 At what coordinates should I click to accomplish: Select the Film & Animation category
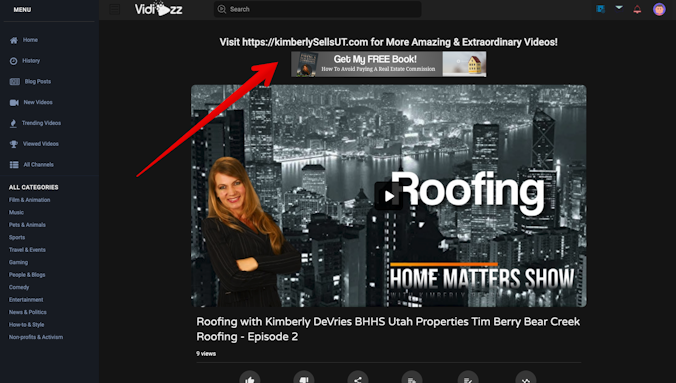click(x=29, y=200)
